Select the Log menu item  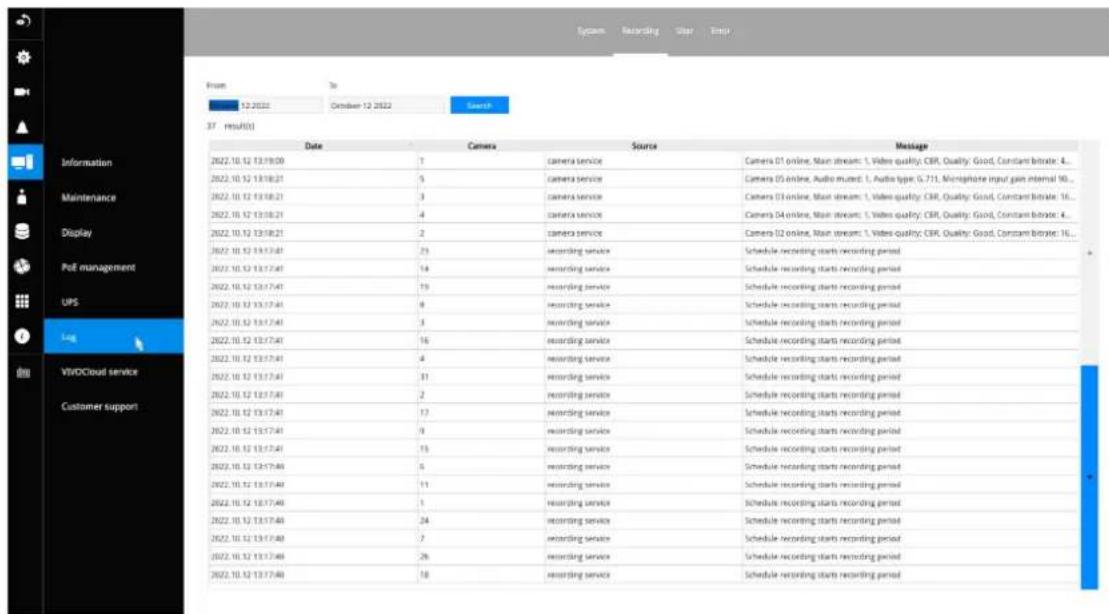tap(113, 336)
